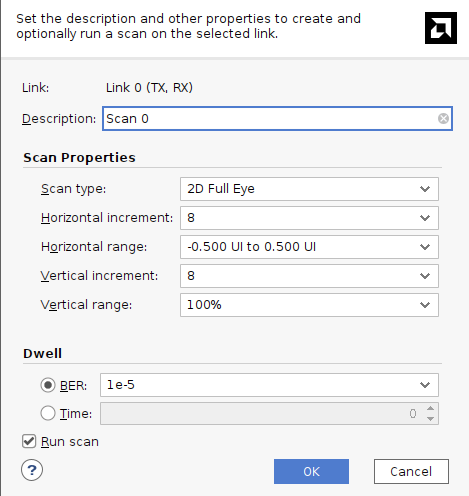Toggle the Run scan checkbox

[x=29, y=441]
